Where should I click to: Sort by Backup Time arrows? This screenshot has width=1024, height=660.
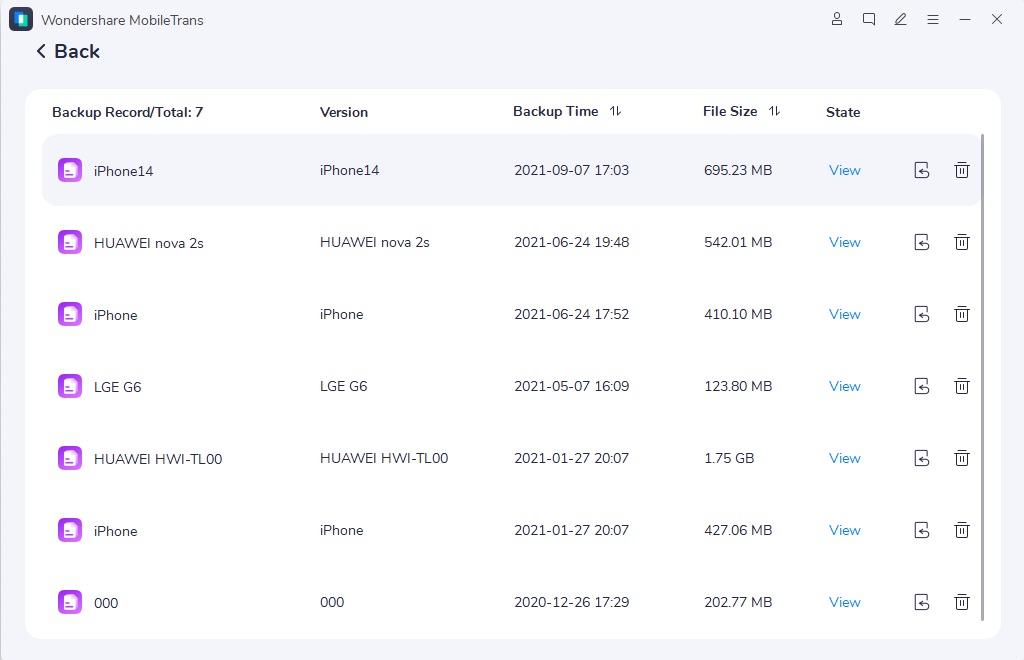point(615,111)
